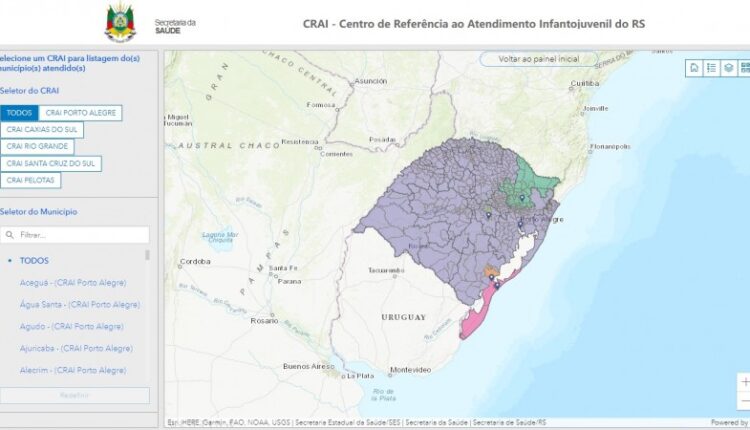
Task: Open the map bookmarks icon
Action: click(x=693, y=68)
